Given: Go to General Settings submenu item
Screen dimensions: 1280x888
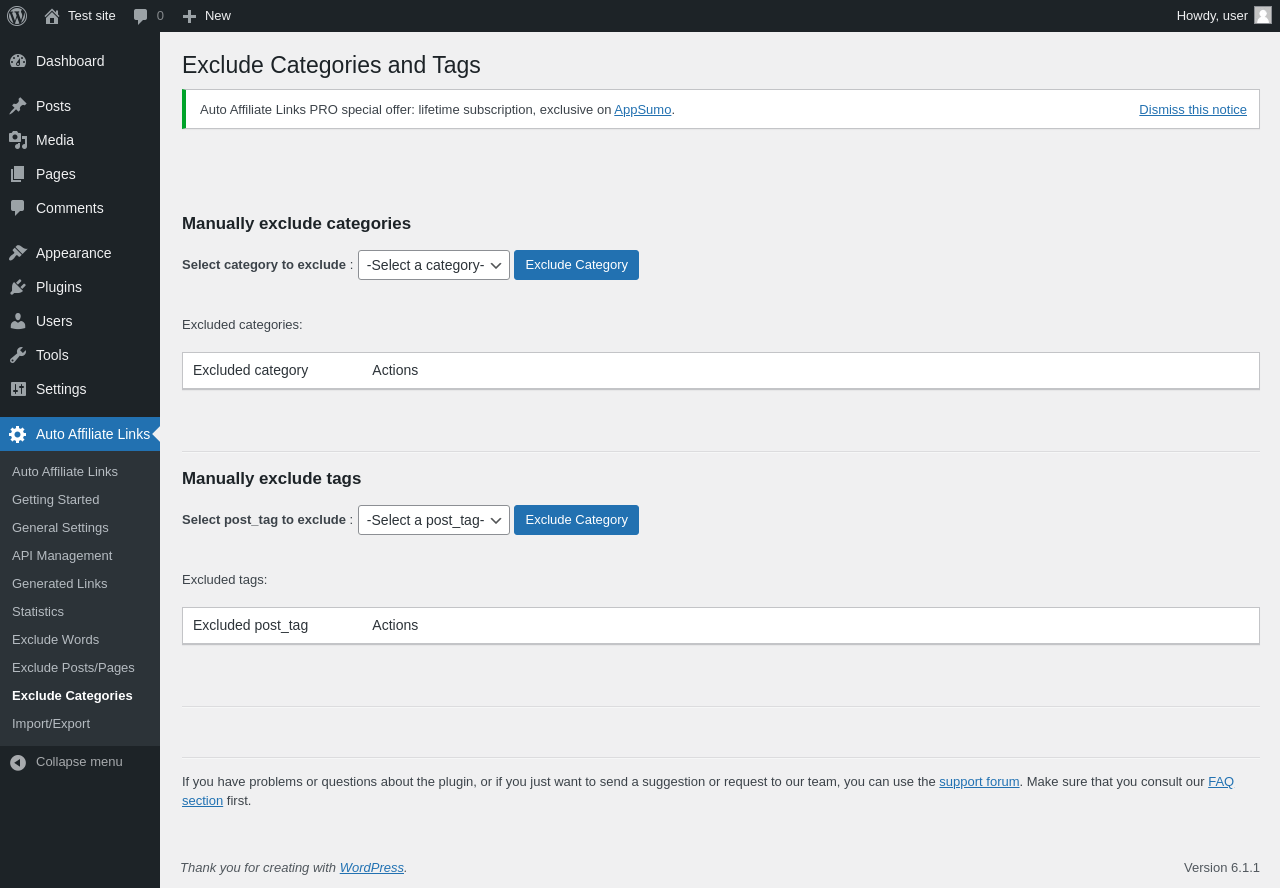Looking at the screenshot, I should (x=60, y=527).
